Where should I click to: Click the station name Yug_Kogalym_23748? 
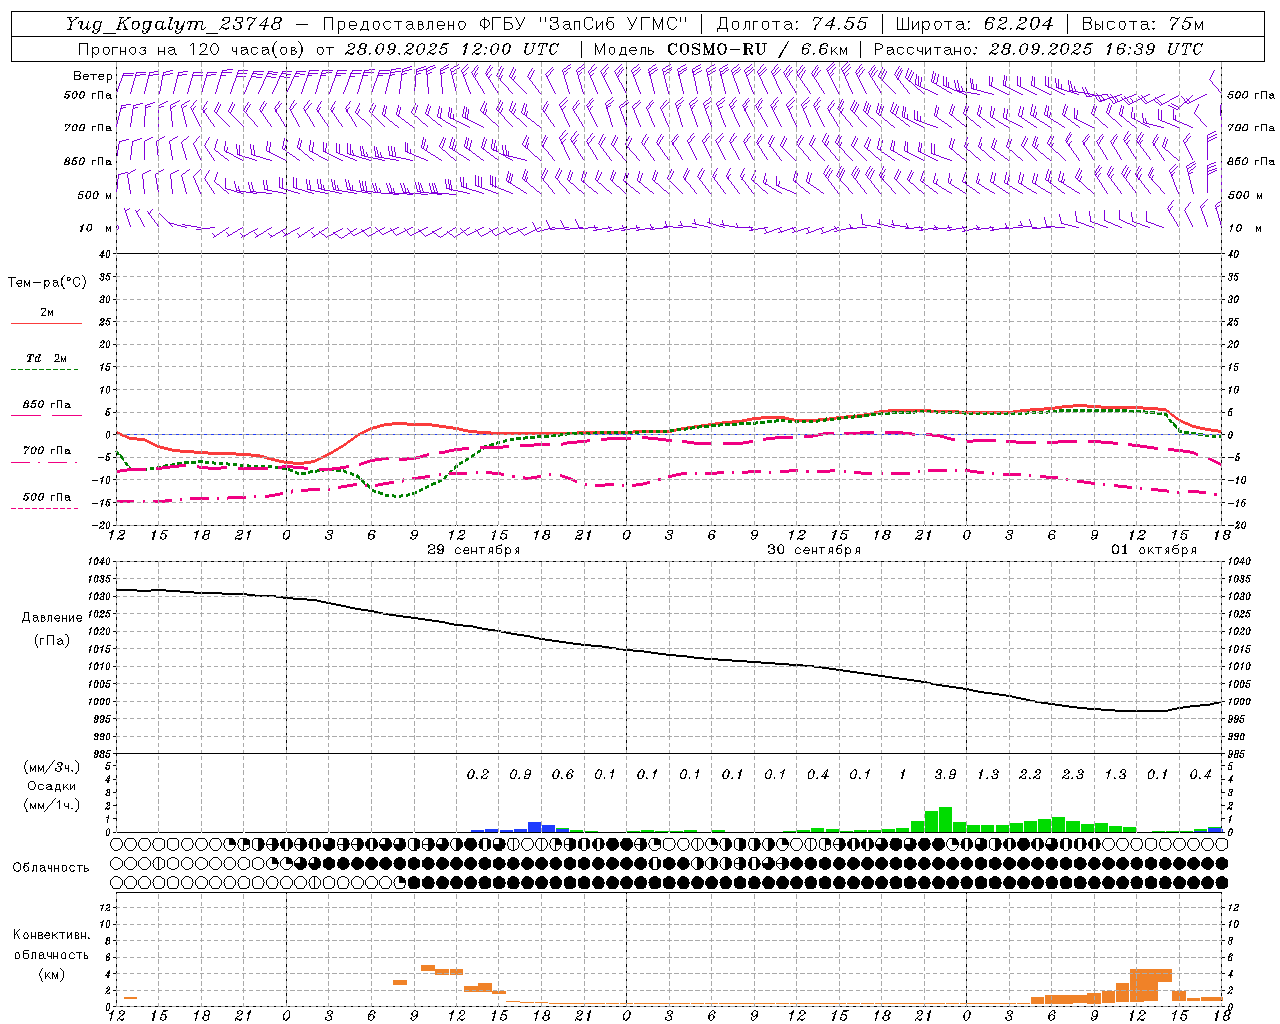point(174,24)
